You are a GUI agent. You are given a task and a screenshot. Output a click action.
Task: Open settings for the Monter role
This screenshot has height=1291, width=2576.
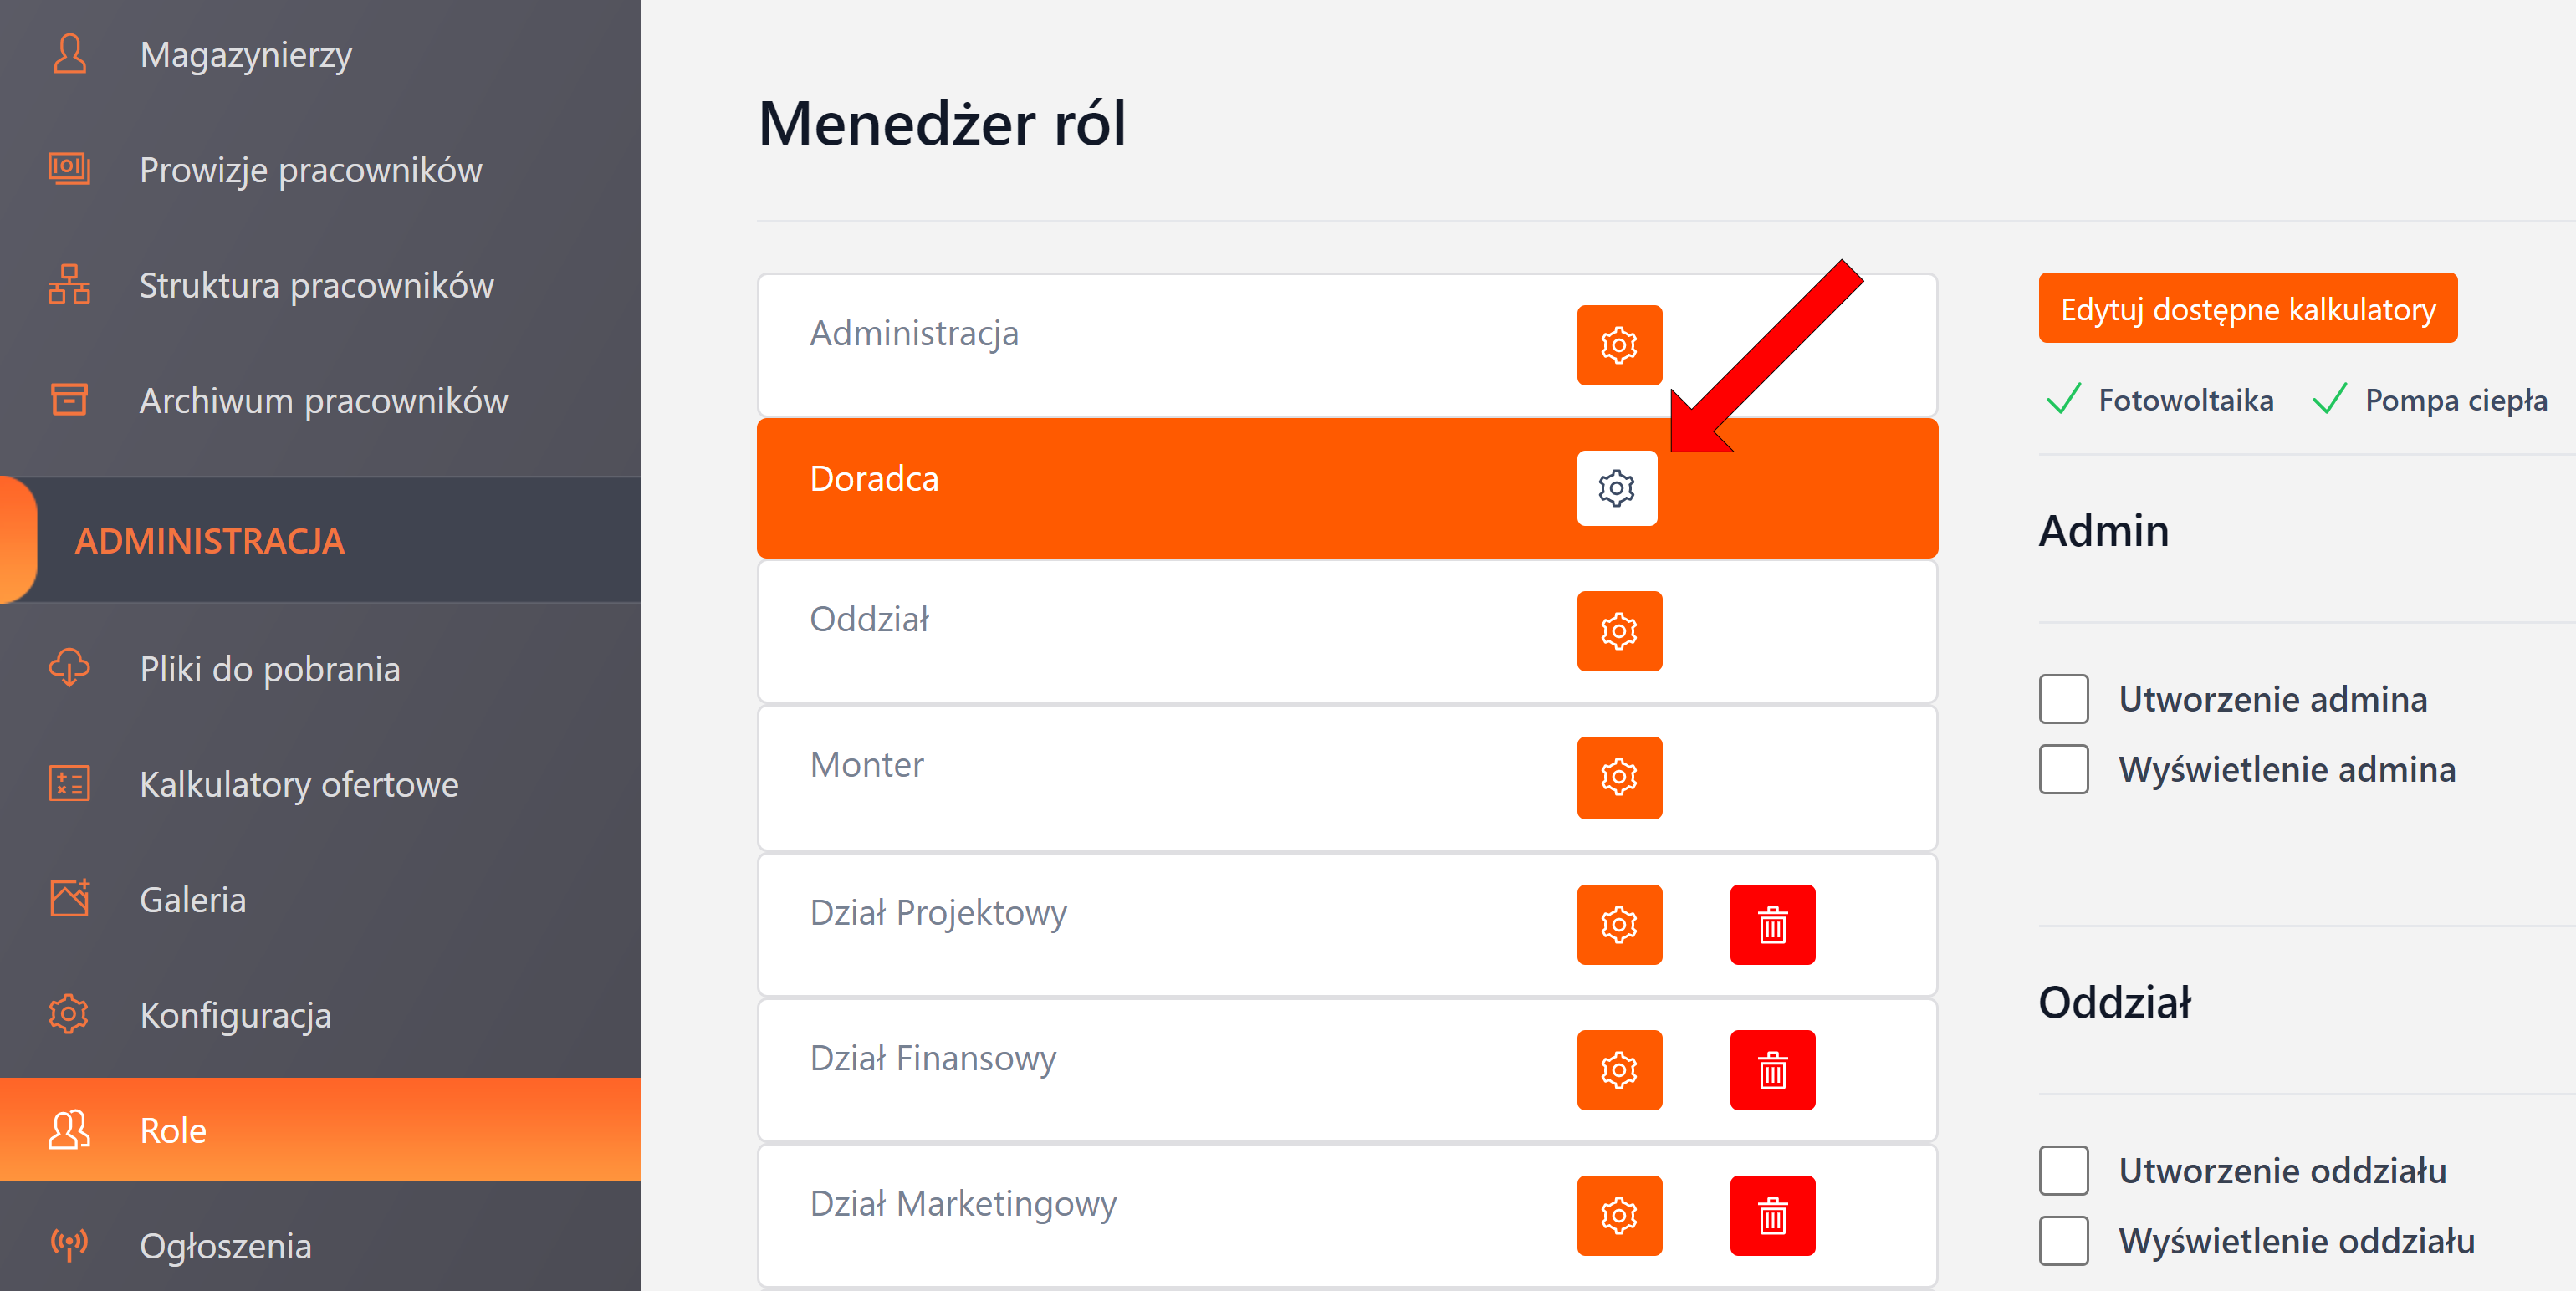pos(1618,777)
